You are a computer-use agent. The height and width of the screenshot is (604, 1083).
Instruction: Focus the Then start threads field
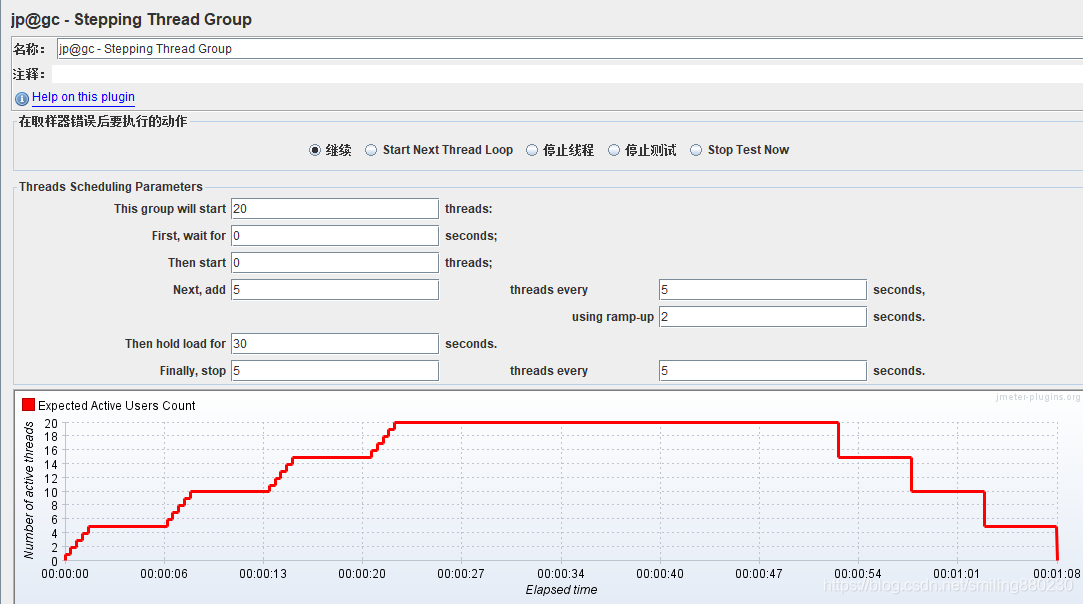335,263
